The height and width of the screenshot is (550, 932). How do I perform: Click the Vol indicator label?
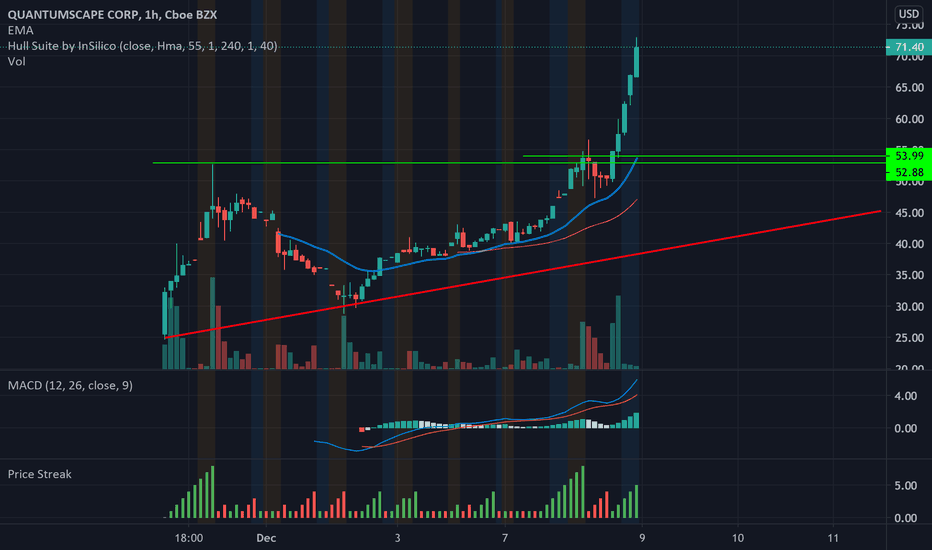tap(17, 61)
